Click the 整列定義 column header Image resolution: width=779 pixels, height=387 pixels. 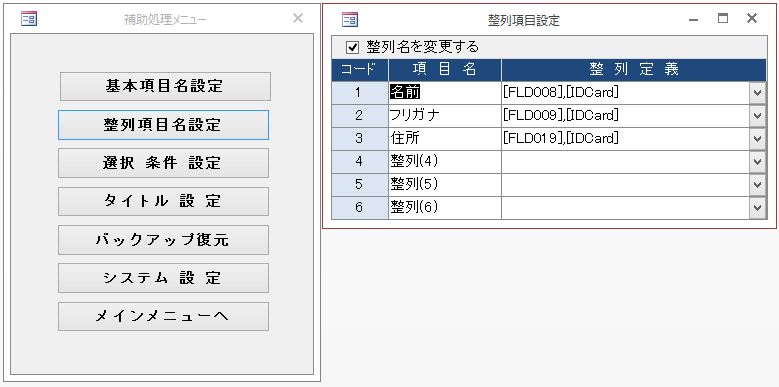634,70
